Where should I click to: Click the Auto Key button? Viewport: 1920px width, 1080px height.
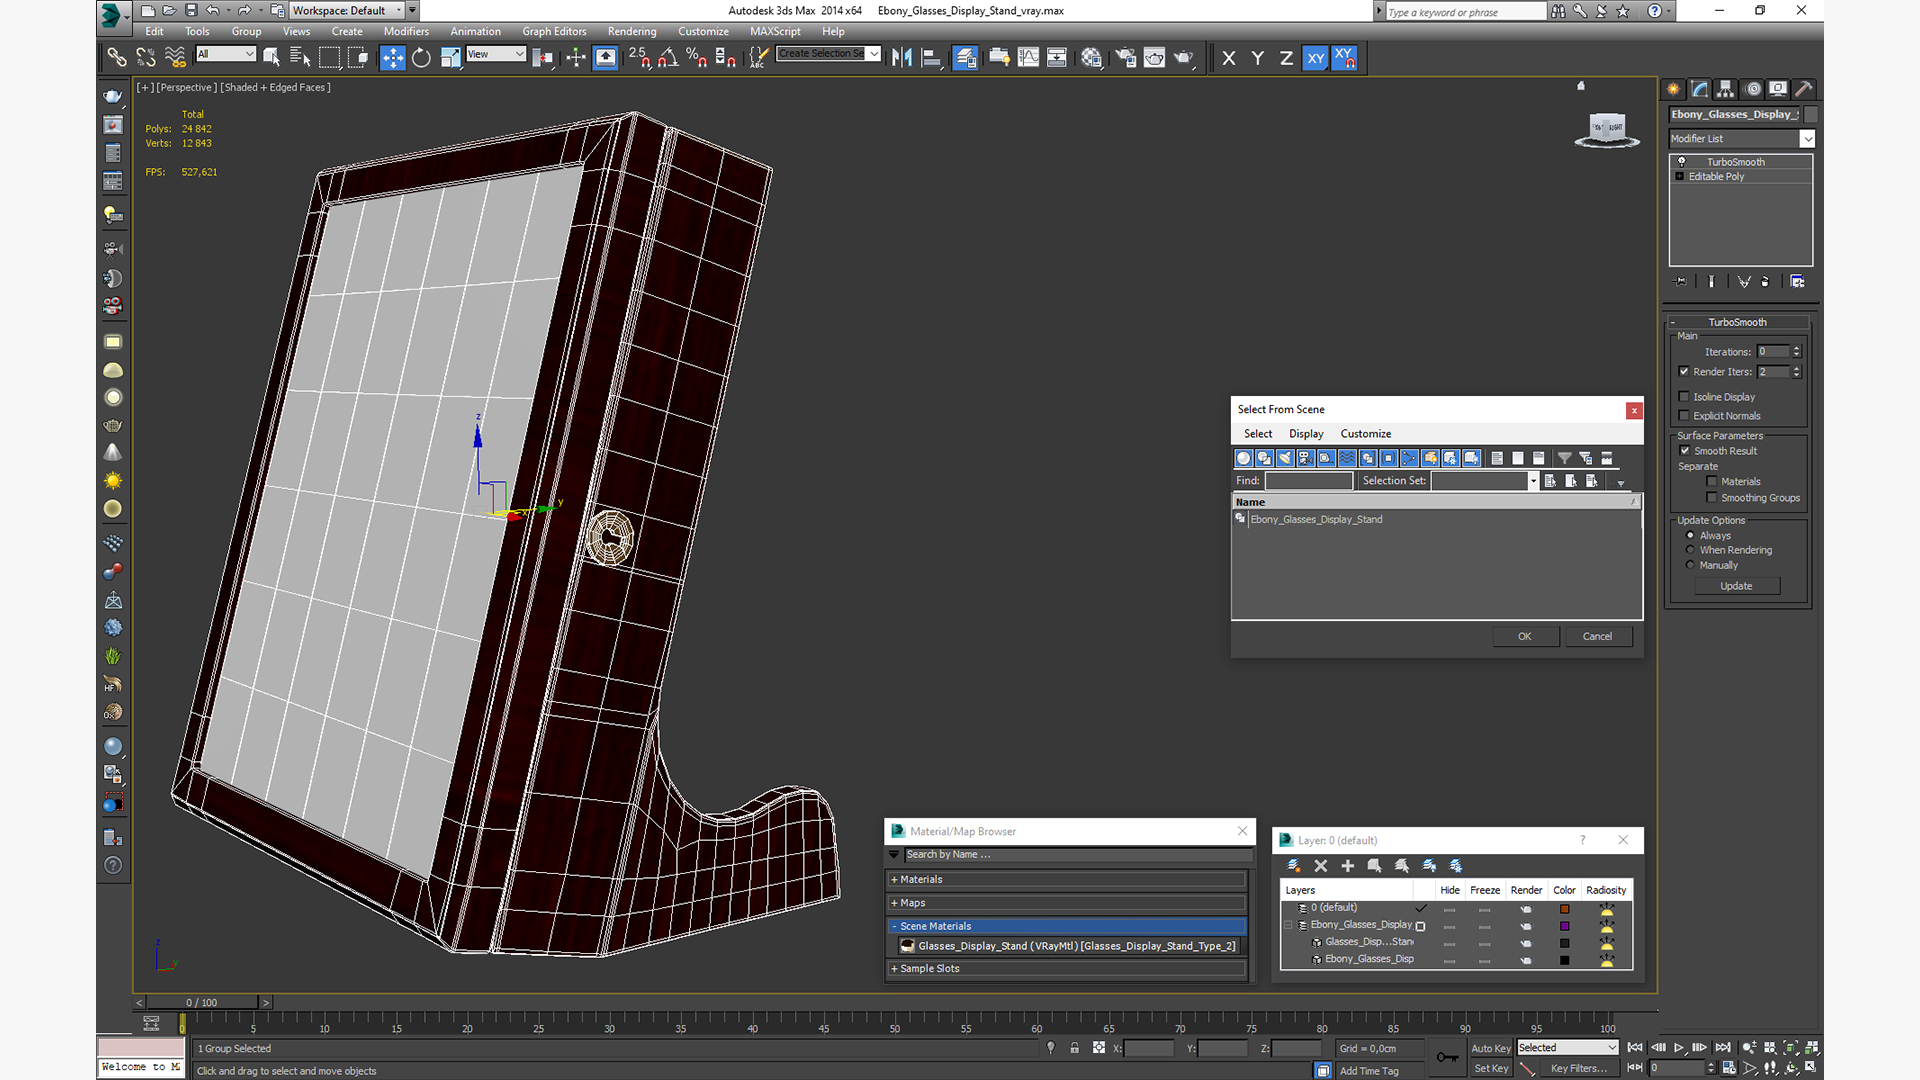(x=1491, y=1049)
